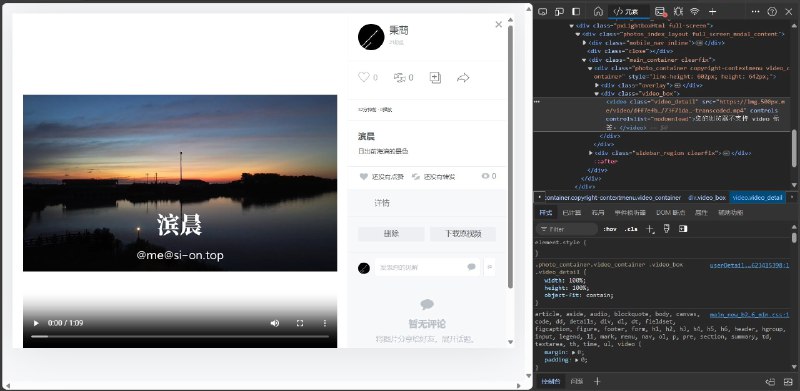
Task: Focus the styles Filter input
Action: [567, 229]
